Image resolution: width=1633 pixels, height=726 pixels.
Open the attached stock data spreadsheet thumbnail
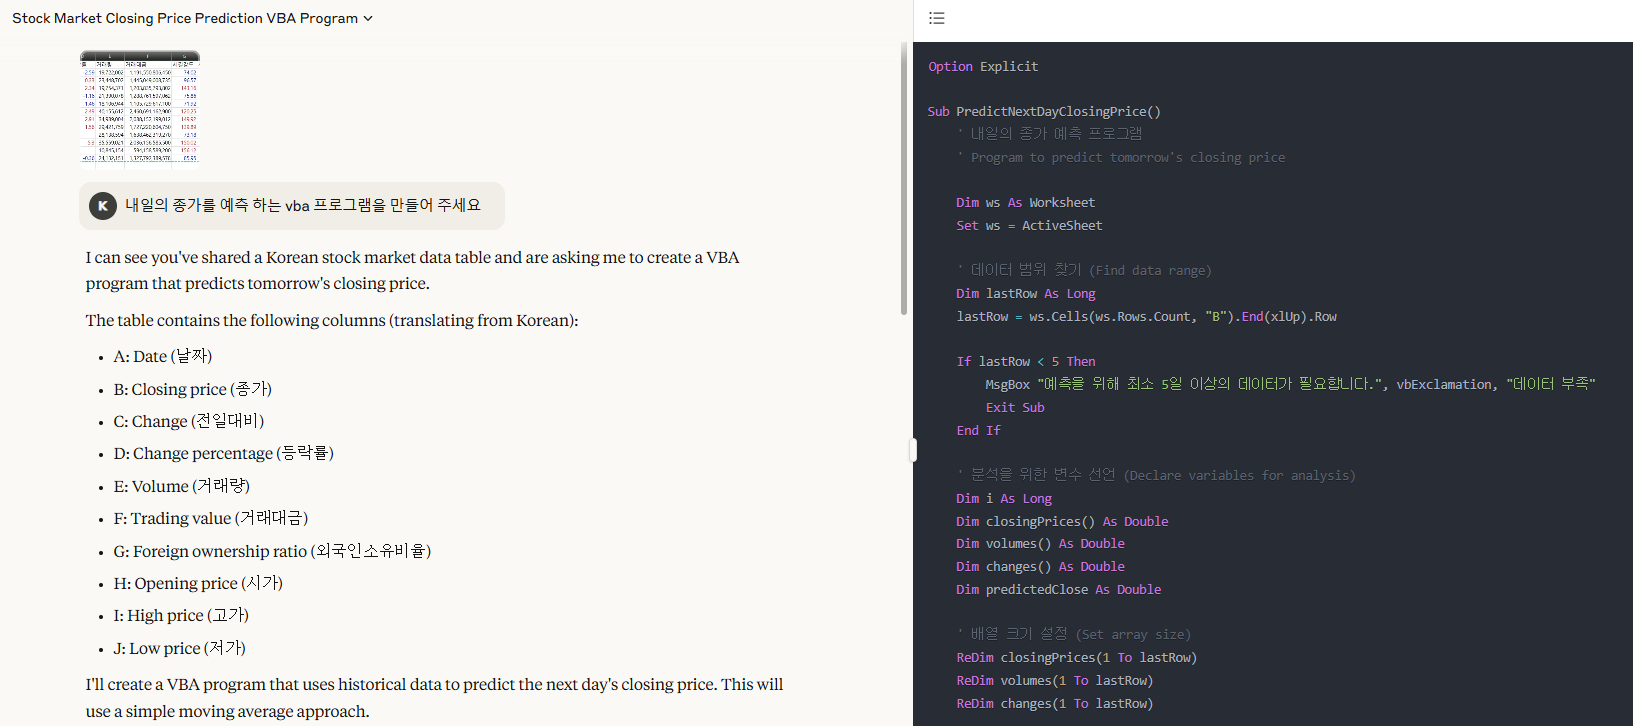(140, 108)
